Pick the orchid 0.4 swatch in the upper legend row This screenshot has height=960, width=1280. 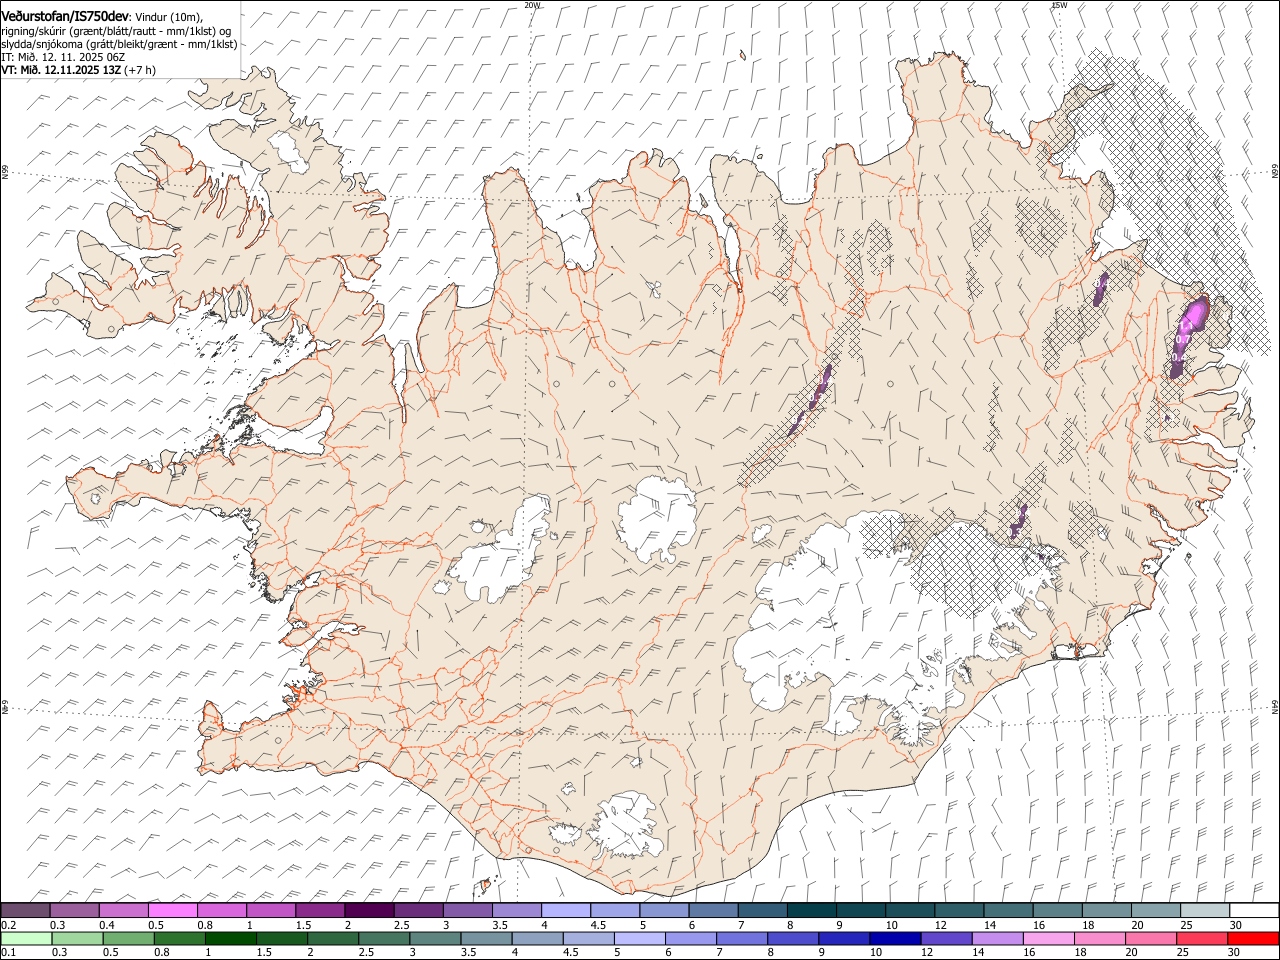(124, 911)
